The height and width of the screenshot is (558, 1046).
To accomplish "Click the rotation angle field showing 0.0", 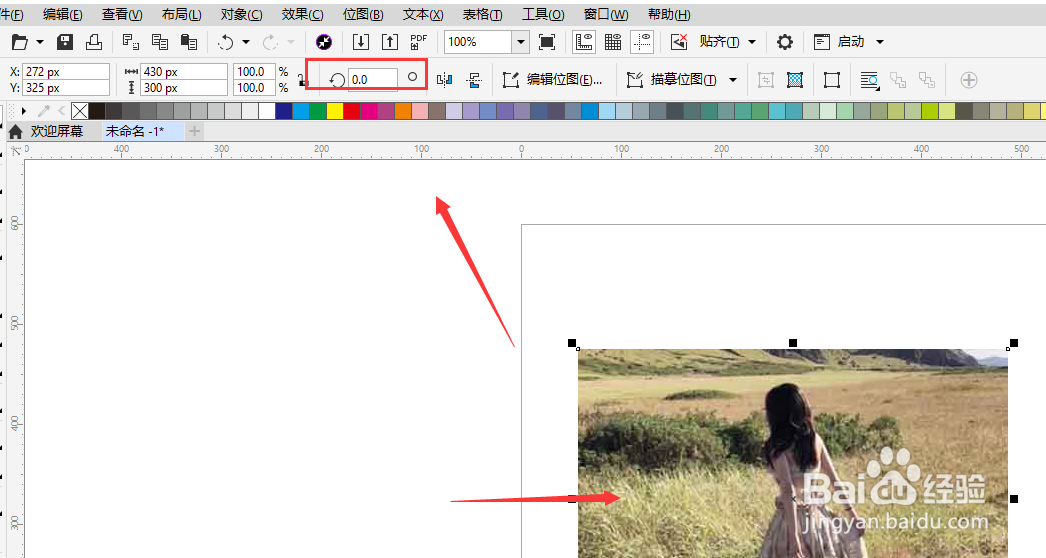I will (x=373, y=79).
